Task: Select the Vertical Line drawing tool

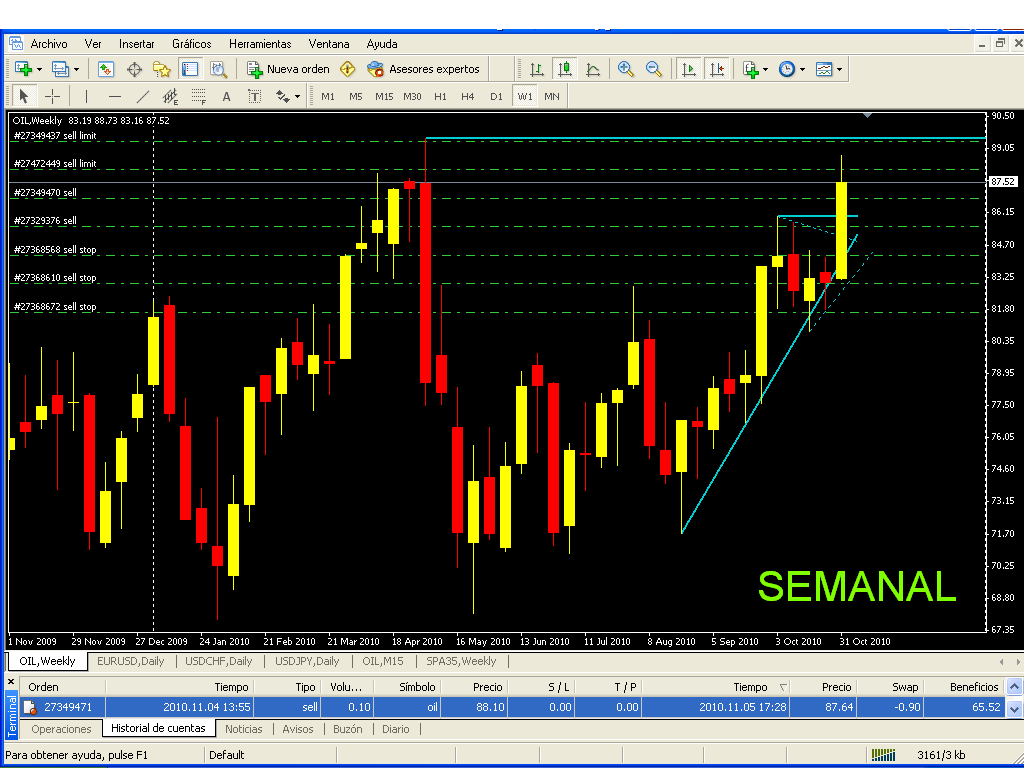Action: [x=86, y=97]
